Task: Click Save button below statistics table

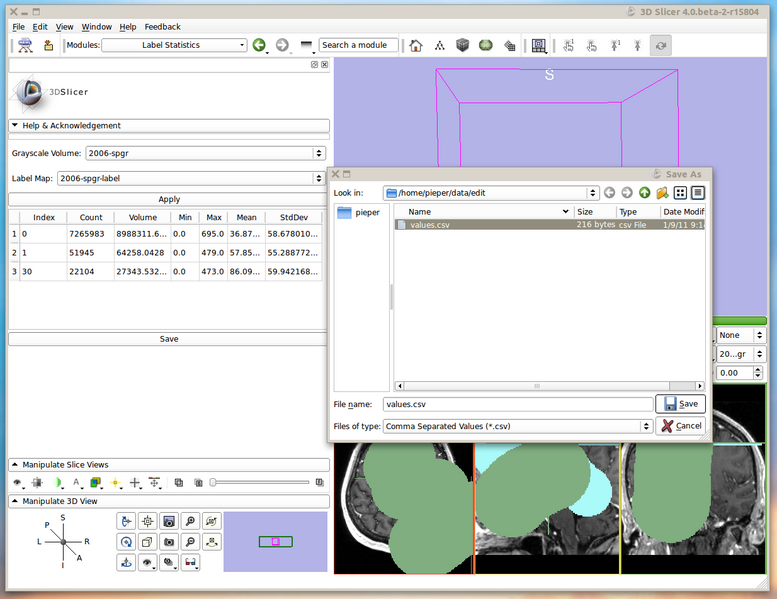Action: [169, 339]
